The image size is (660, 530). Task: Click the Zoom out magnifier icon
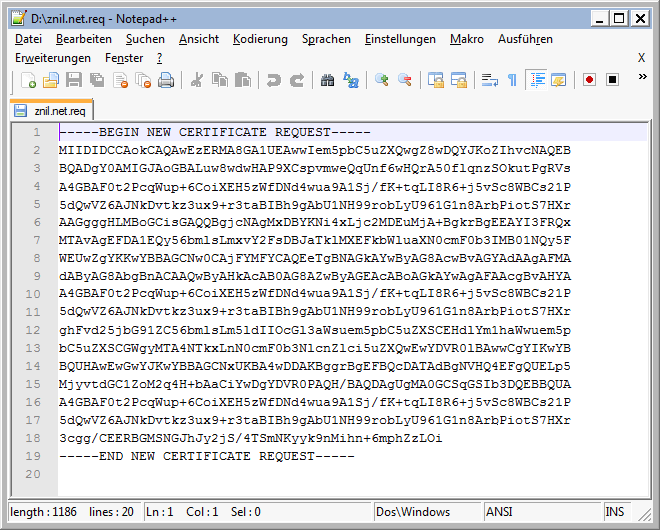404,80
